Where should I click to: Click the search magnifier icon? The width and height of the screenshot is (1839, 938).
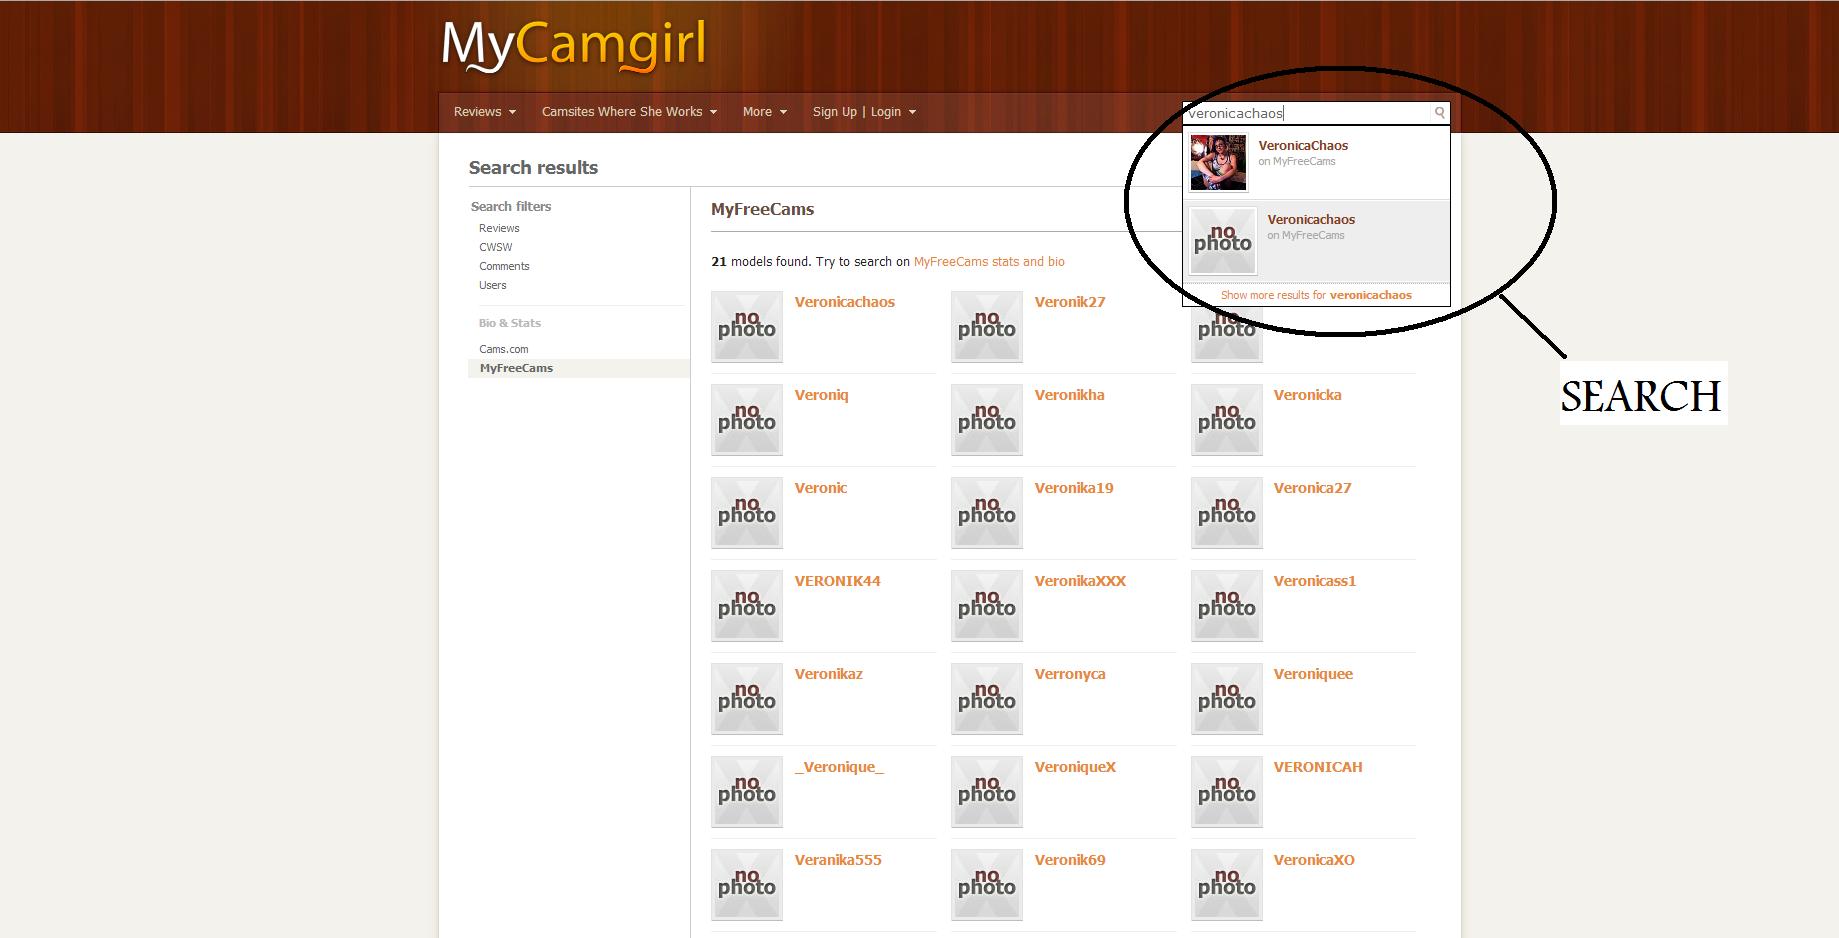click(1439, 112)
